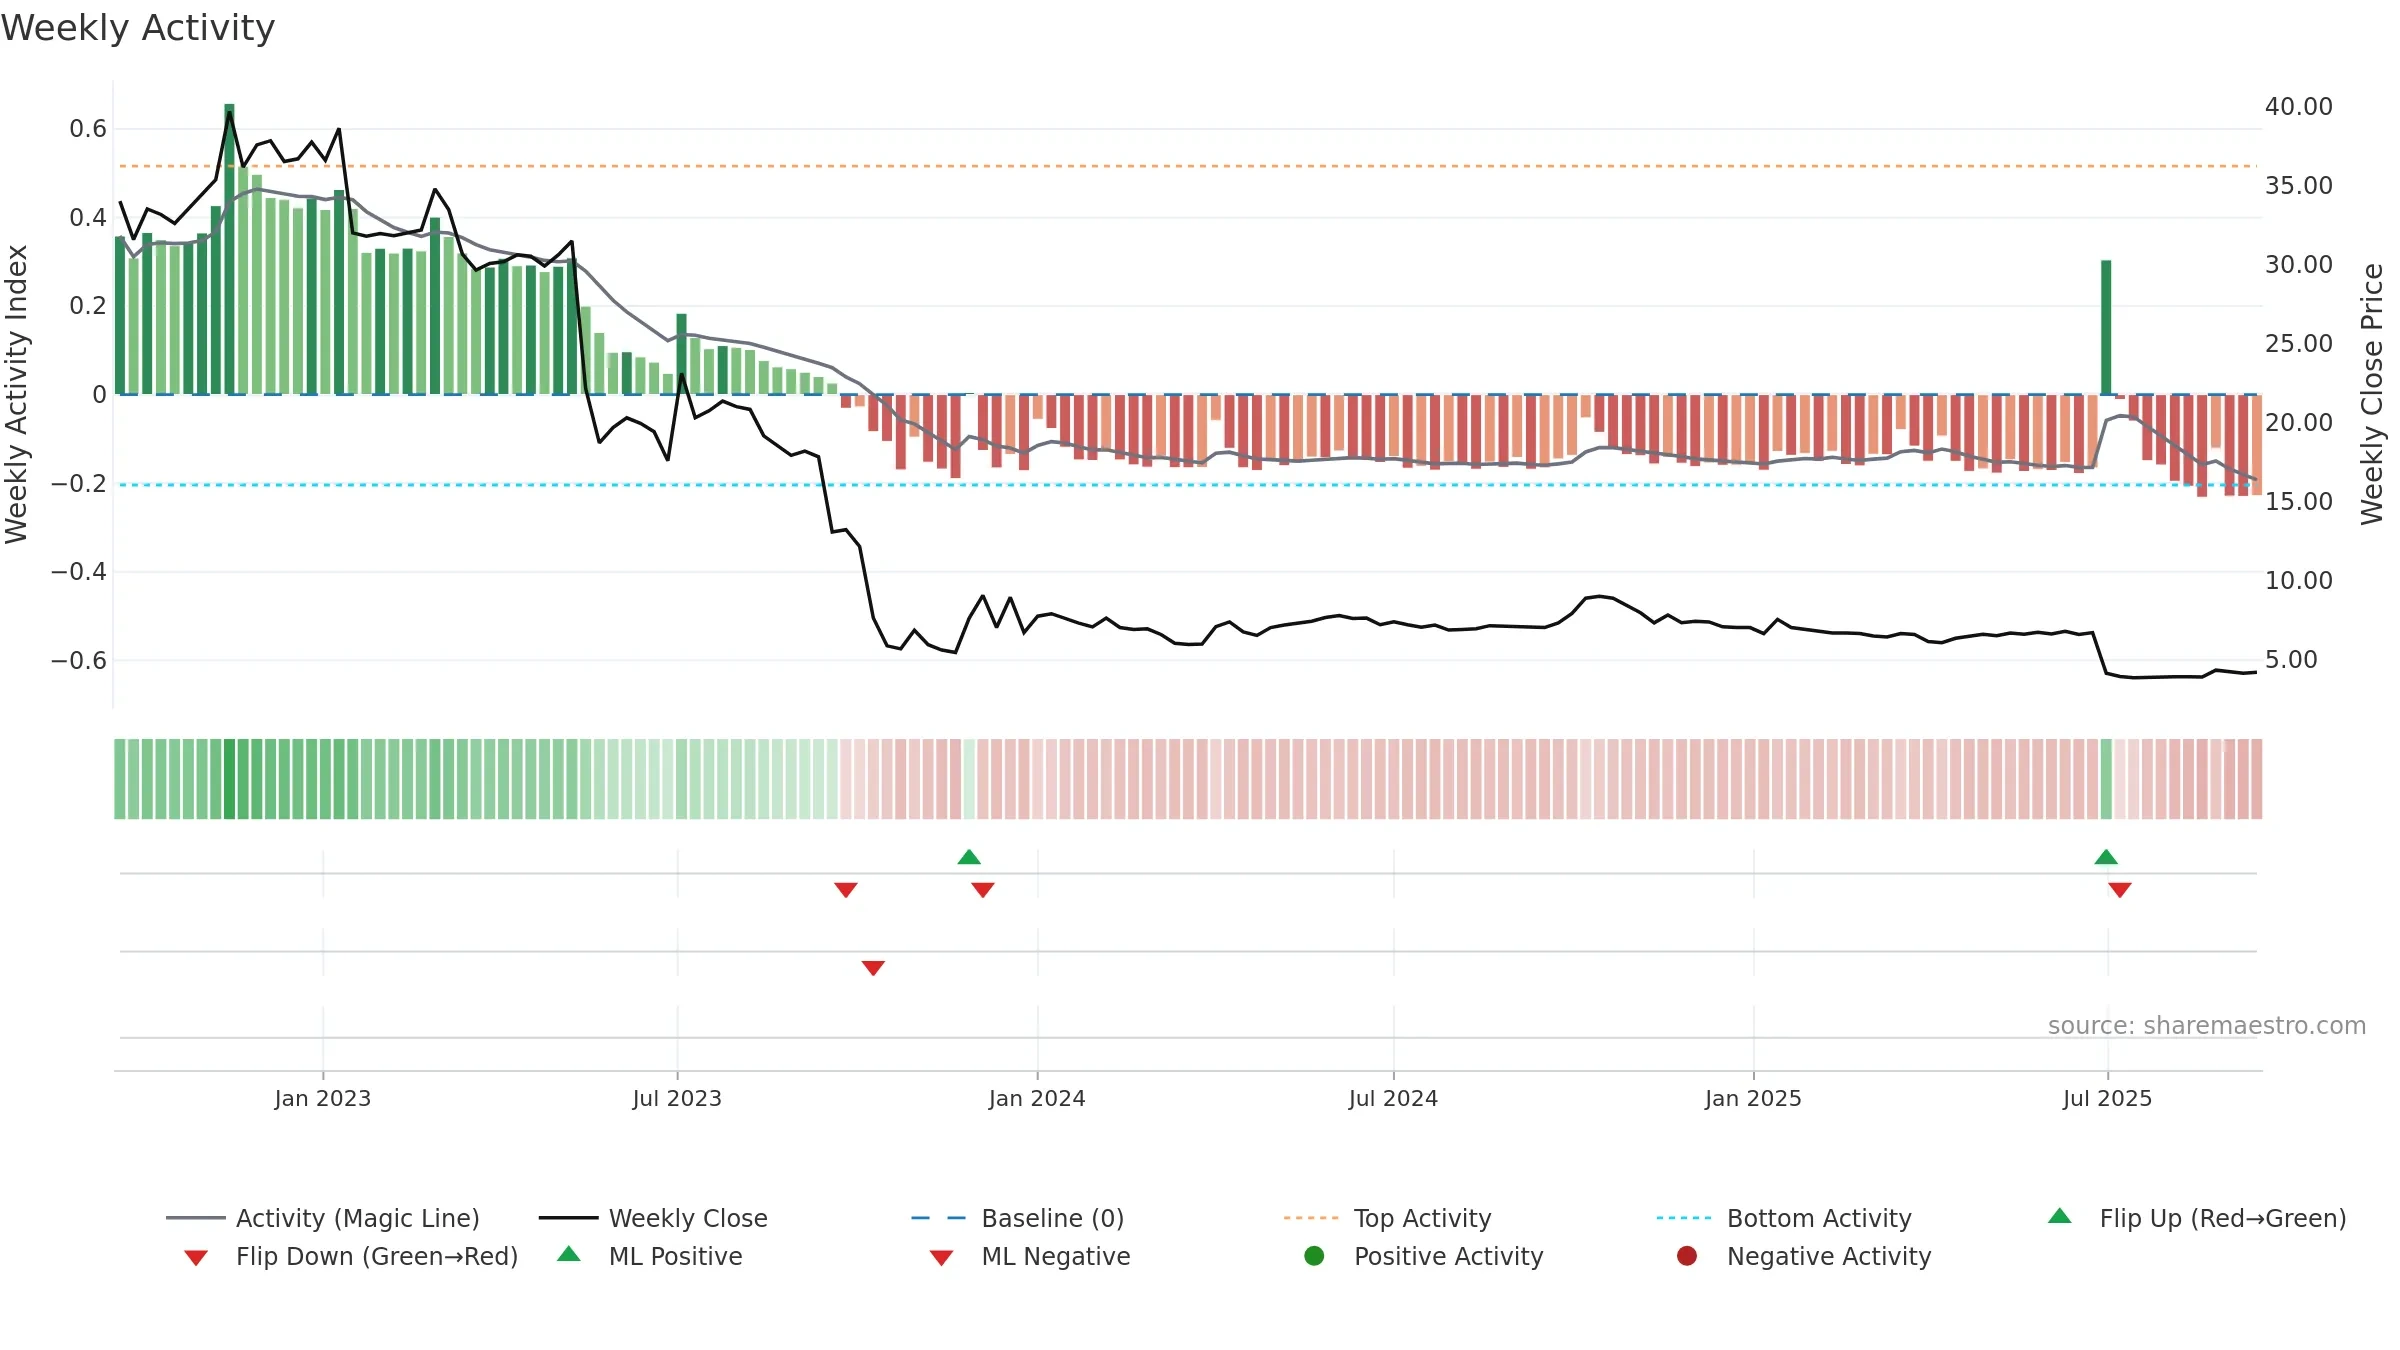The width and height of the screenshot is (2400, 1350).
Task: Click the 'Jul 2023' x-axis label
Action: (x=677, y=1098)
